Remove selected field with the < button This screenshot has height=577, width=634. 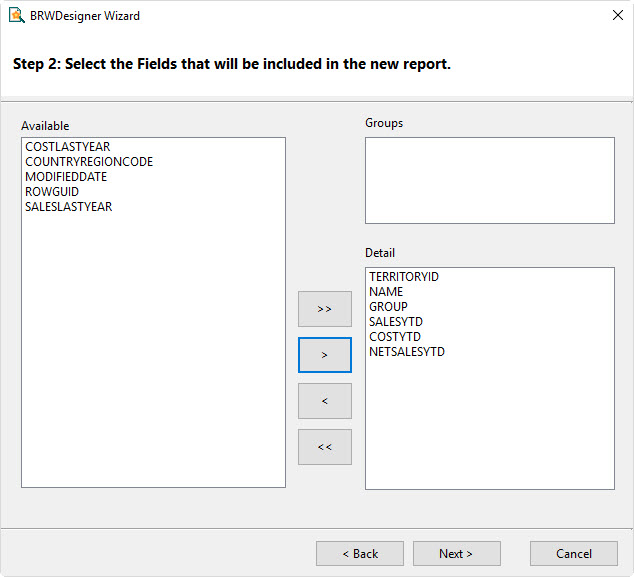325,401
